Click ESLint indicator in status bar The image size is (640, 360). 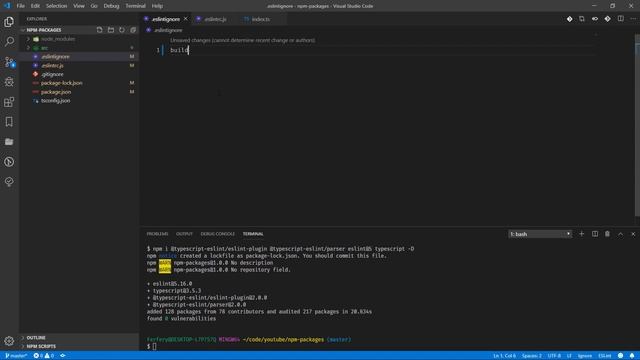(604, 356)
